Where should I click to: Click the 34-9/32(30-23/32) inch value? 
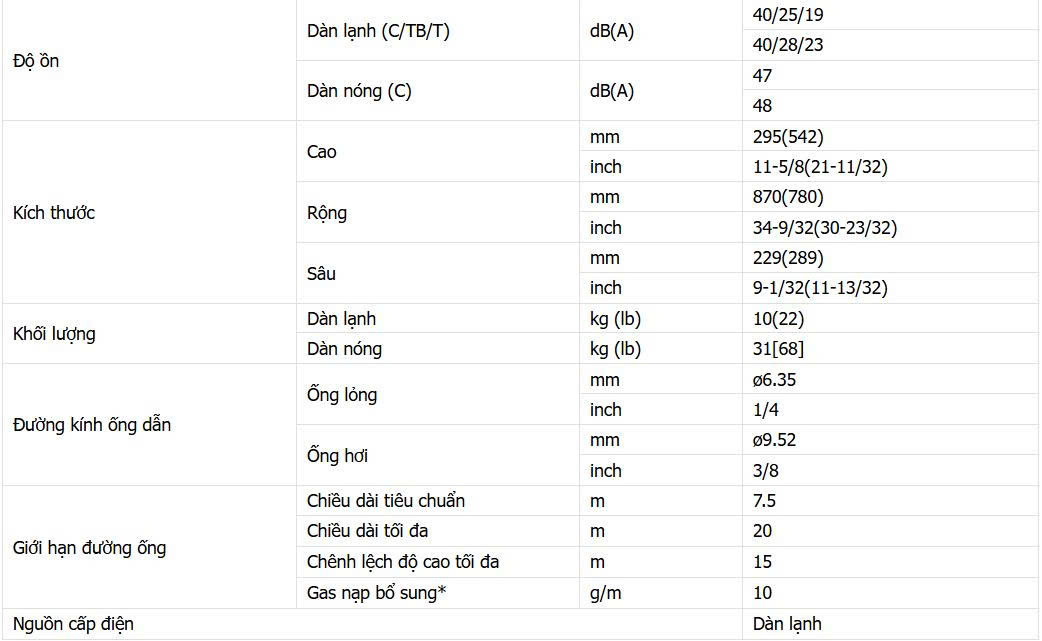coord(824,228)
